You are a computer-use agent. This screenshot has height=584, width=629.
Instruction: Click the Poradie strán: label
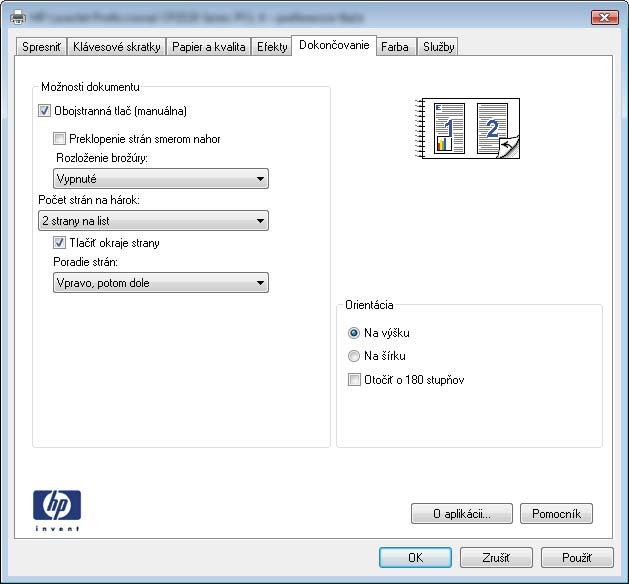(x=85, y=262)
